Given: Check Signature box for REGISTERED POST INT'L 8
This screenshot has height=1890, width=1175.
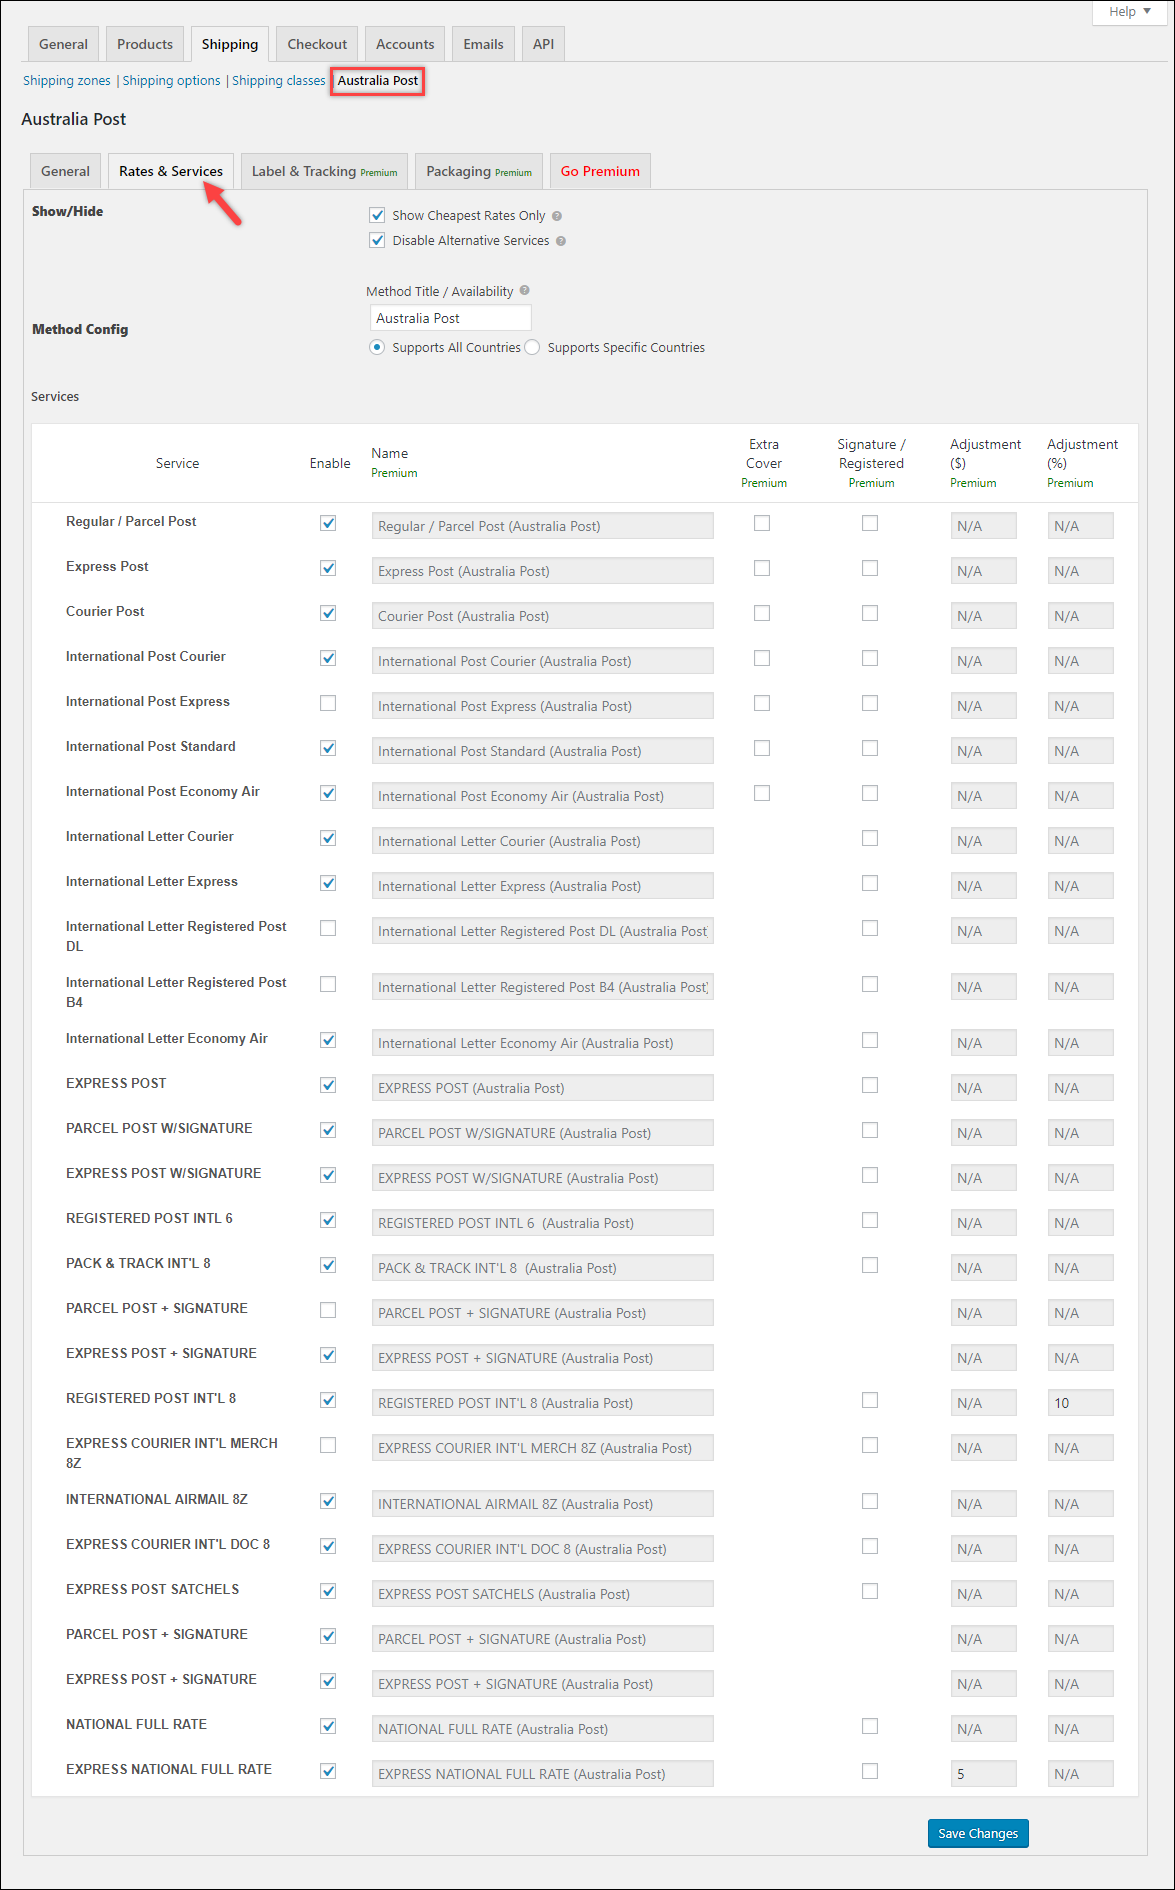Looking at the screenshot, I should click(870, 1400).
